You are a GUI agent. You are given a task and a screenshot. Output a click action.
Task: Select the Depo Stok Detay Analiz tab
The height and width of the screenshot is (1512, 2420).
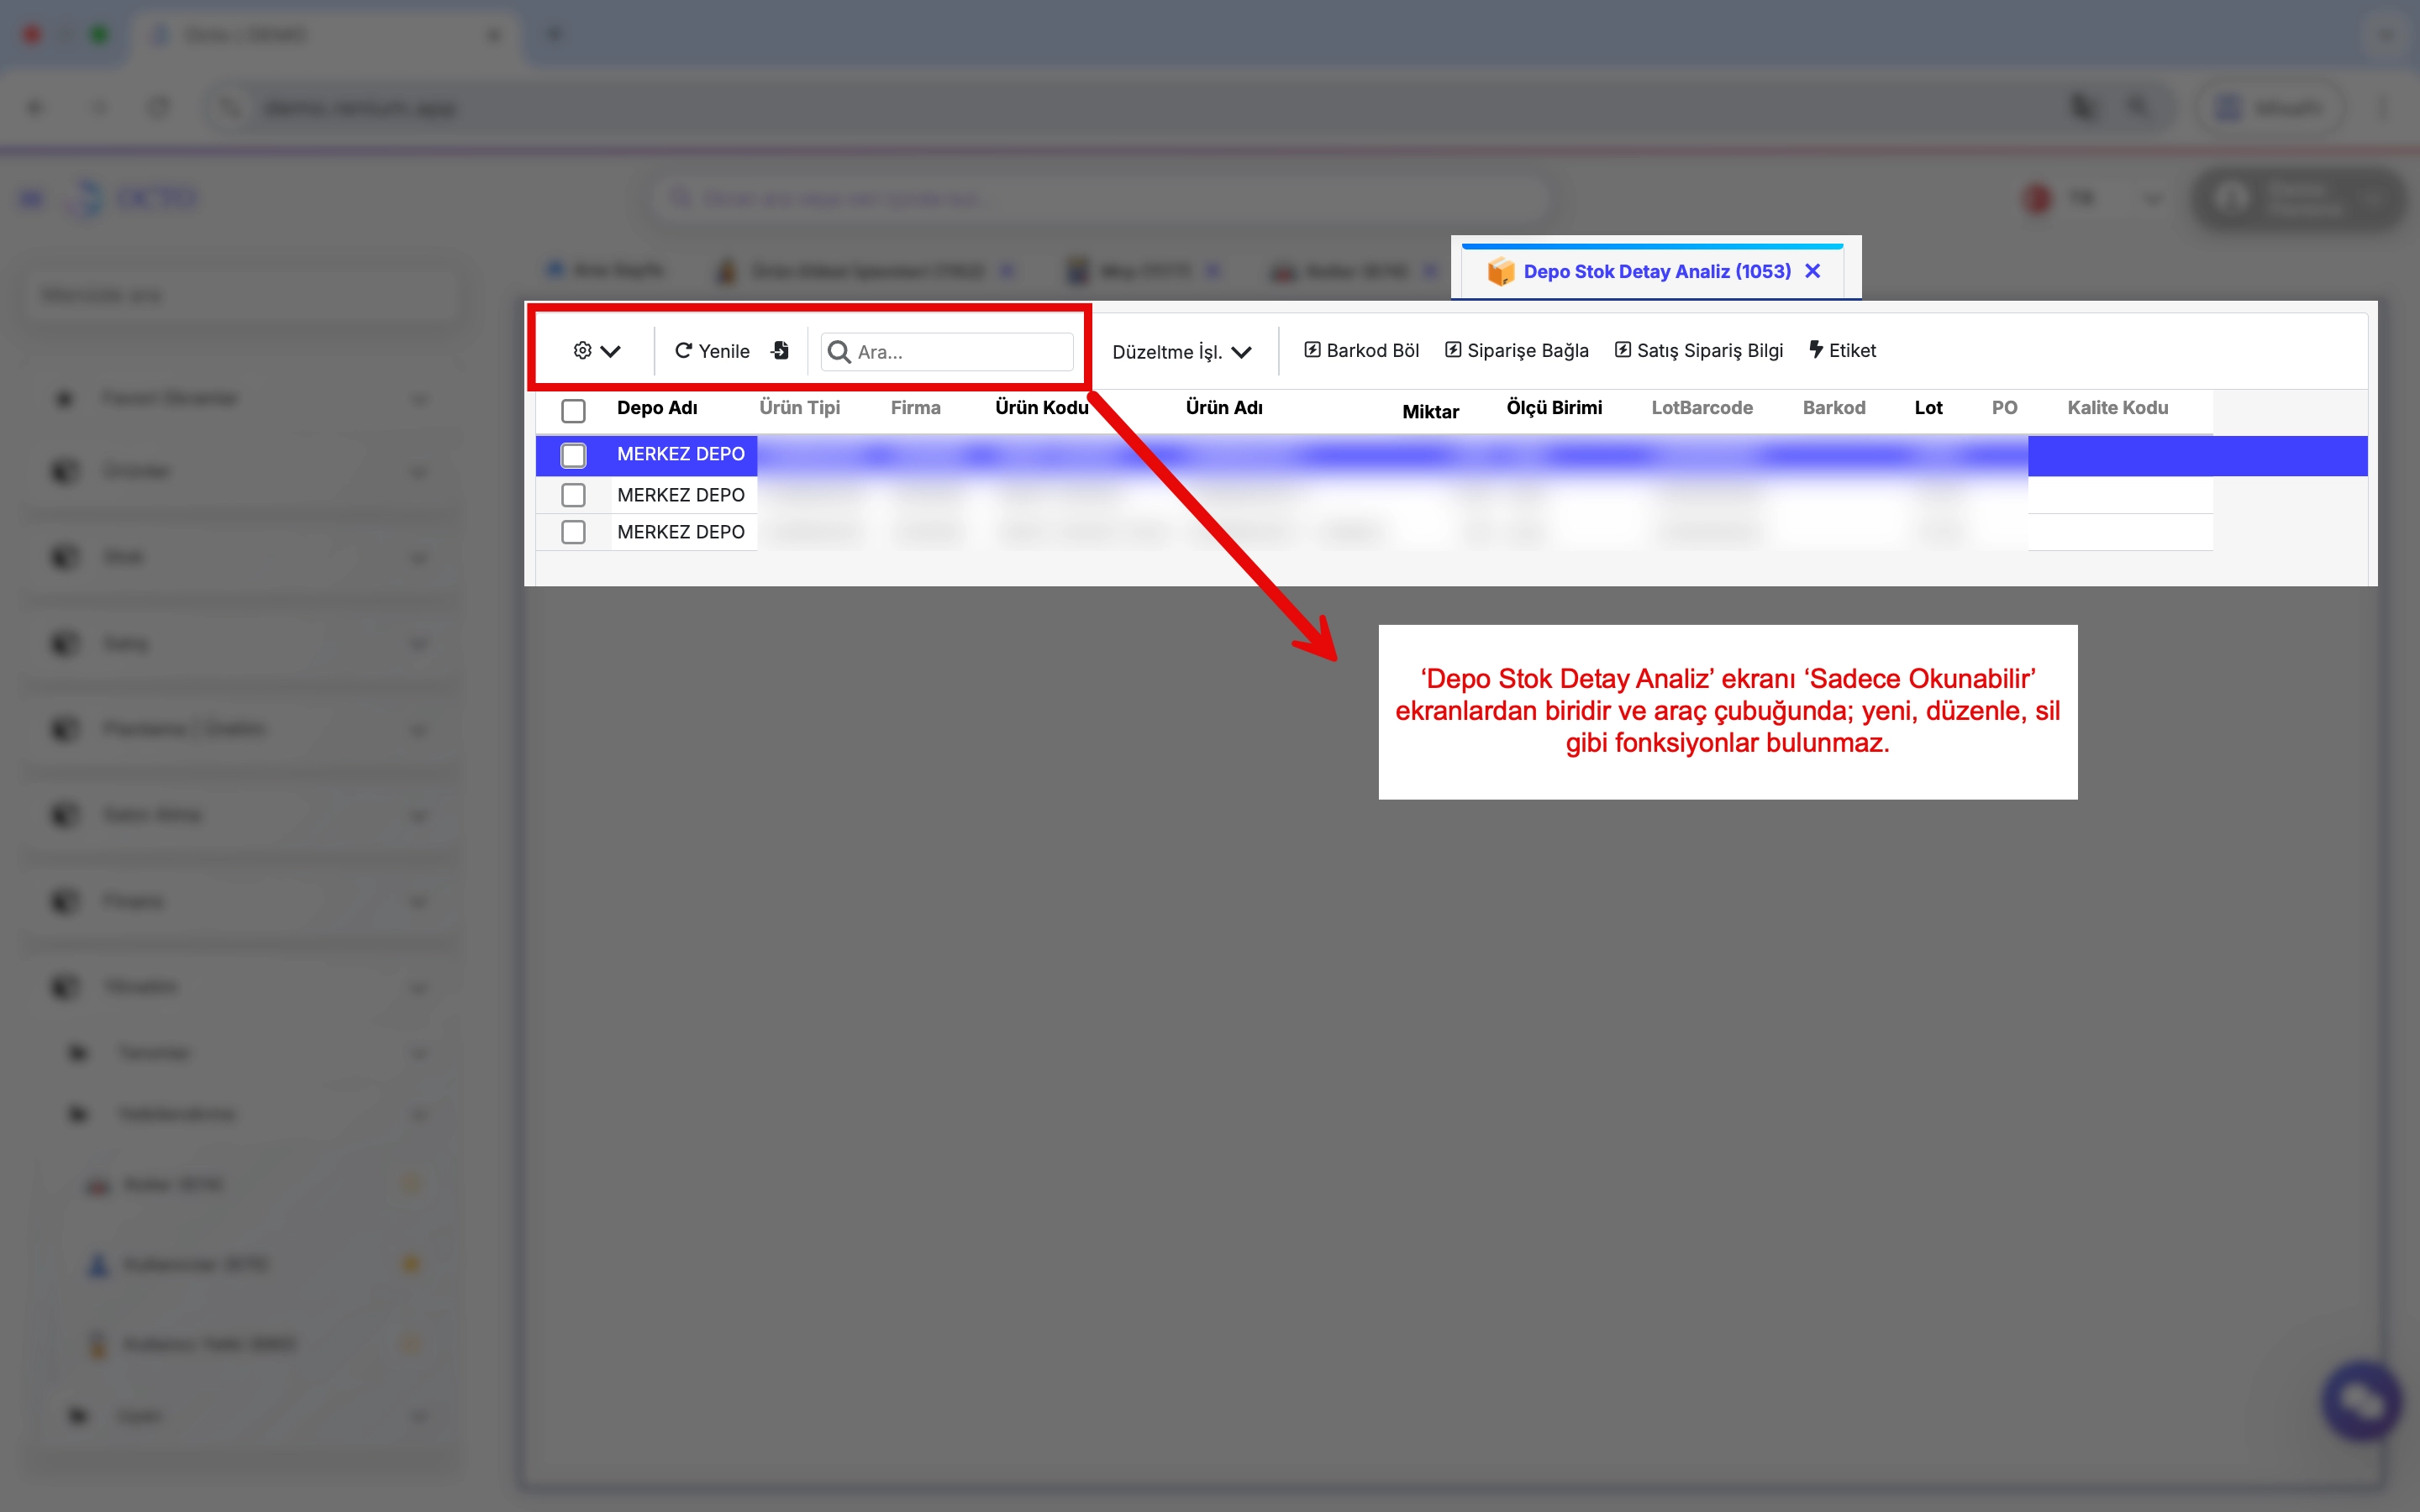coord(1656,271)
